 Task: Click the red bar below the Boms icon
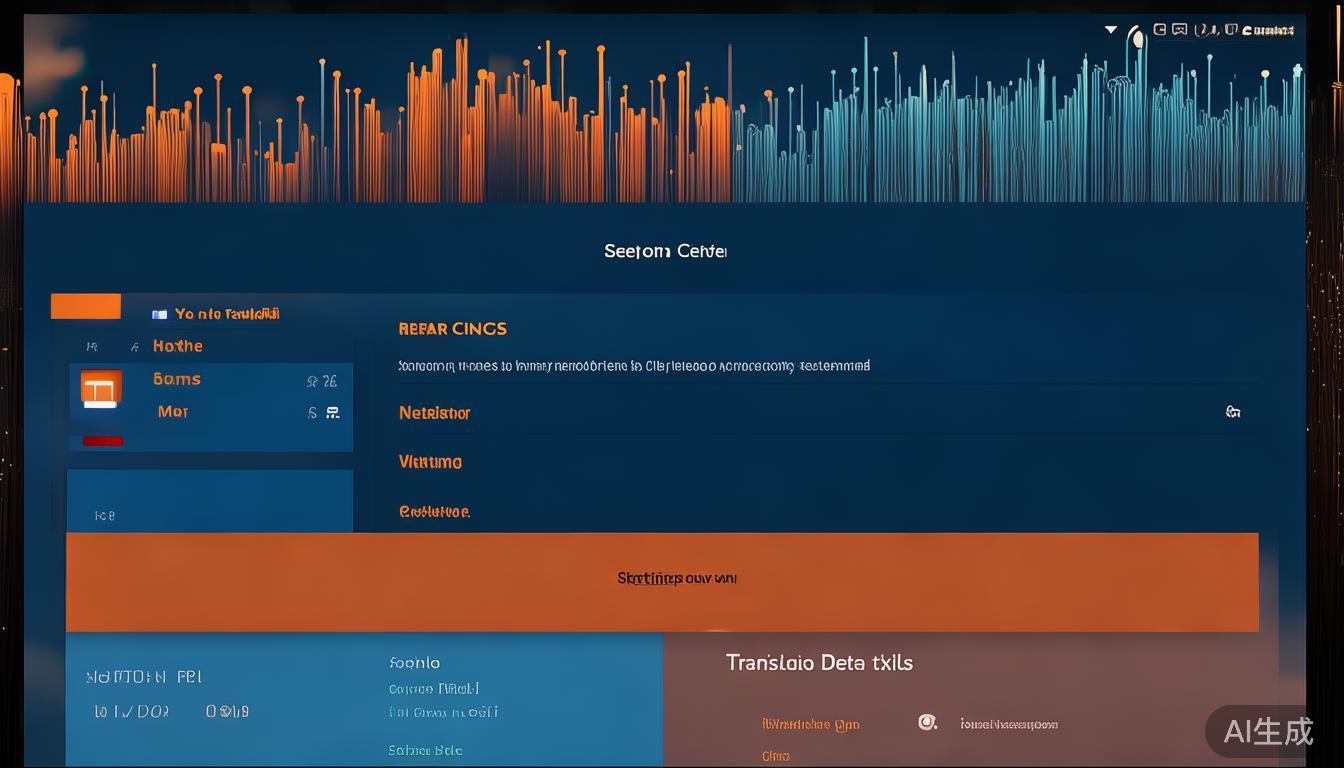[x=103, y=441]
